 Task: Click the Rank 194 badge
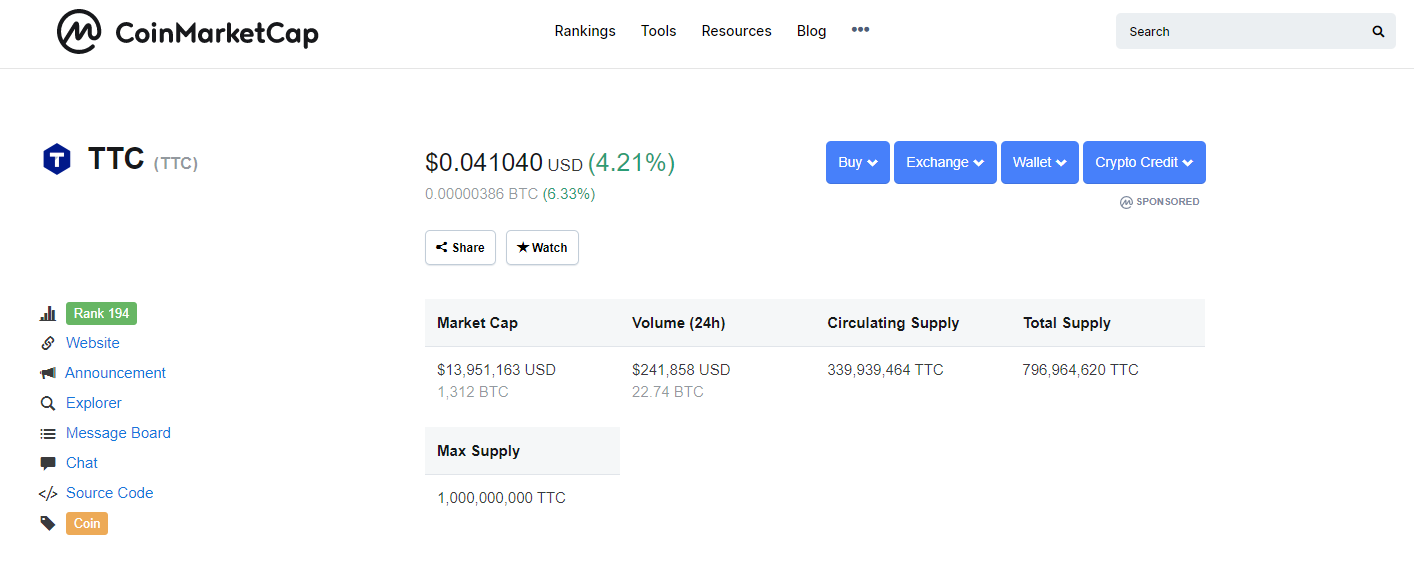(101, 313)
